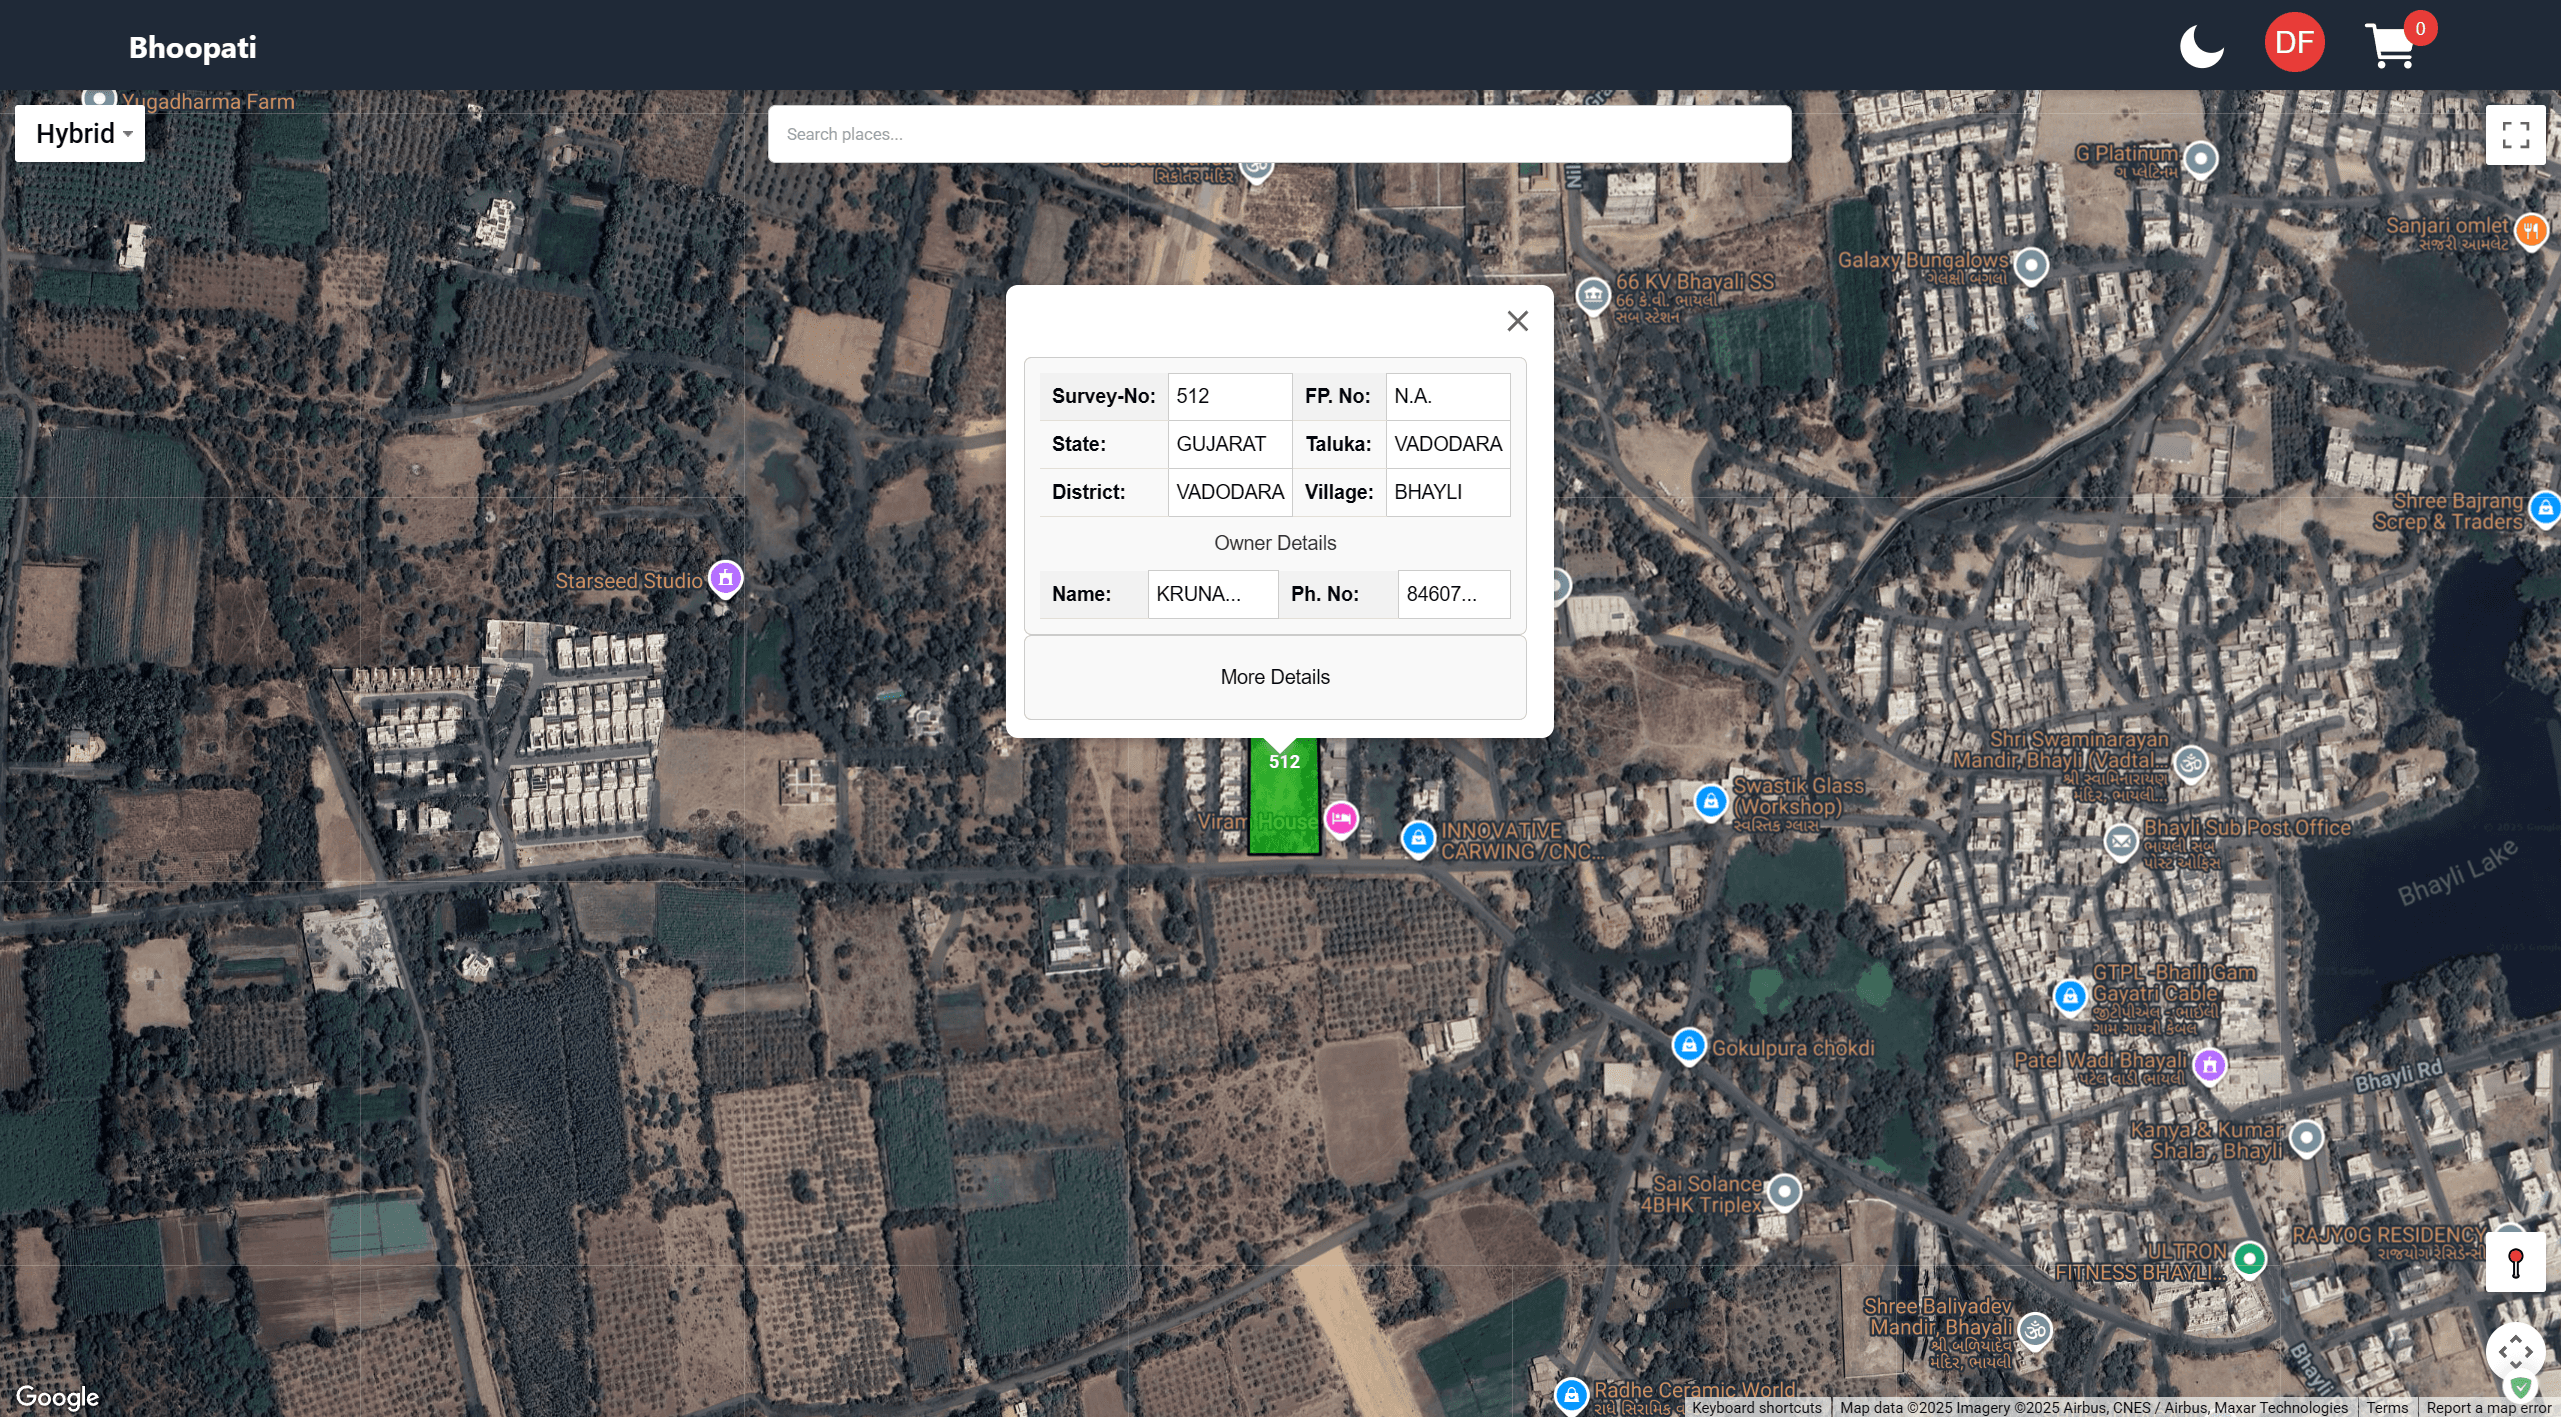Viewport: 2561px width, 1417px height.
Task: Open the shopping cart
Action: tap(2392, 45)
